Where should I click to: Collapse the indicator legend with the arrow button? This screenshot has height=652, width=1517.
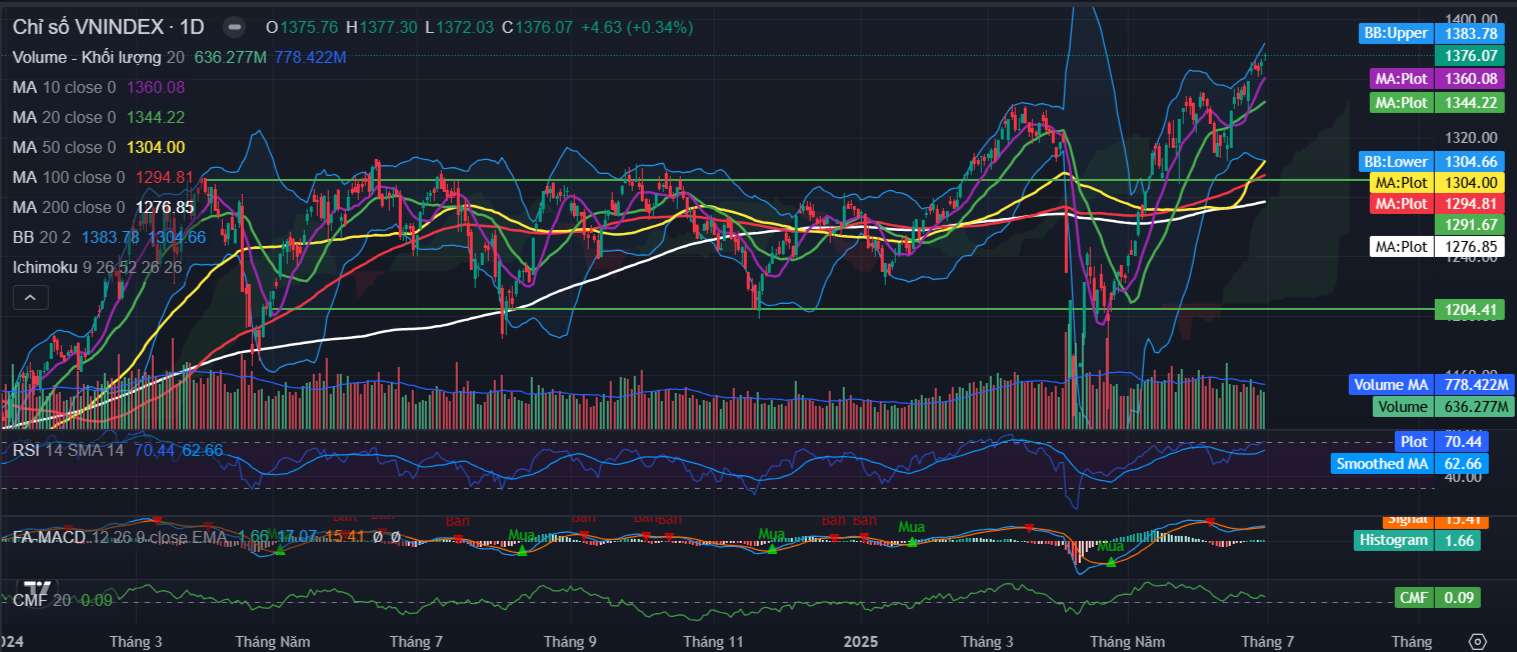point(30,297)
